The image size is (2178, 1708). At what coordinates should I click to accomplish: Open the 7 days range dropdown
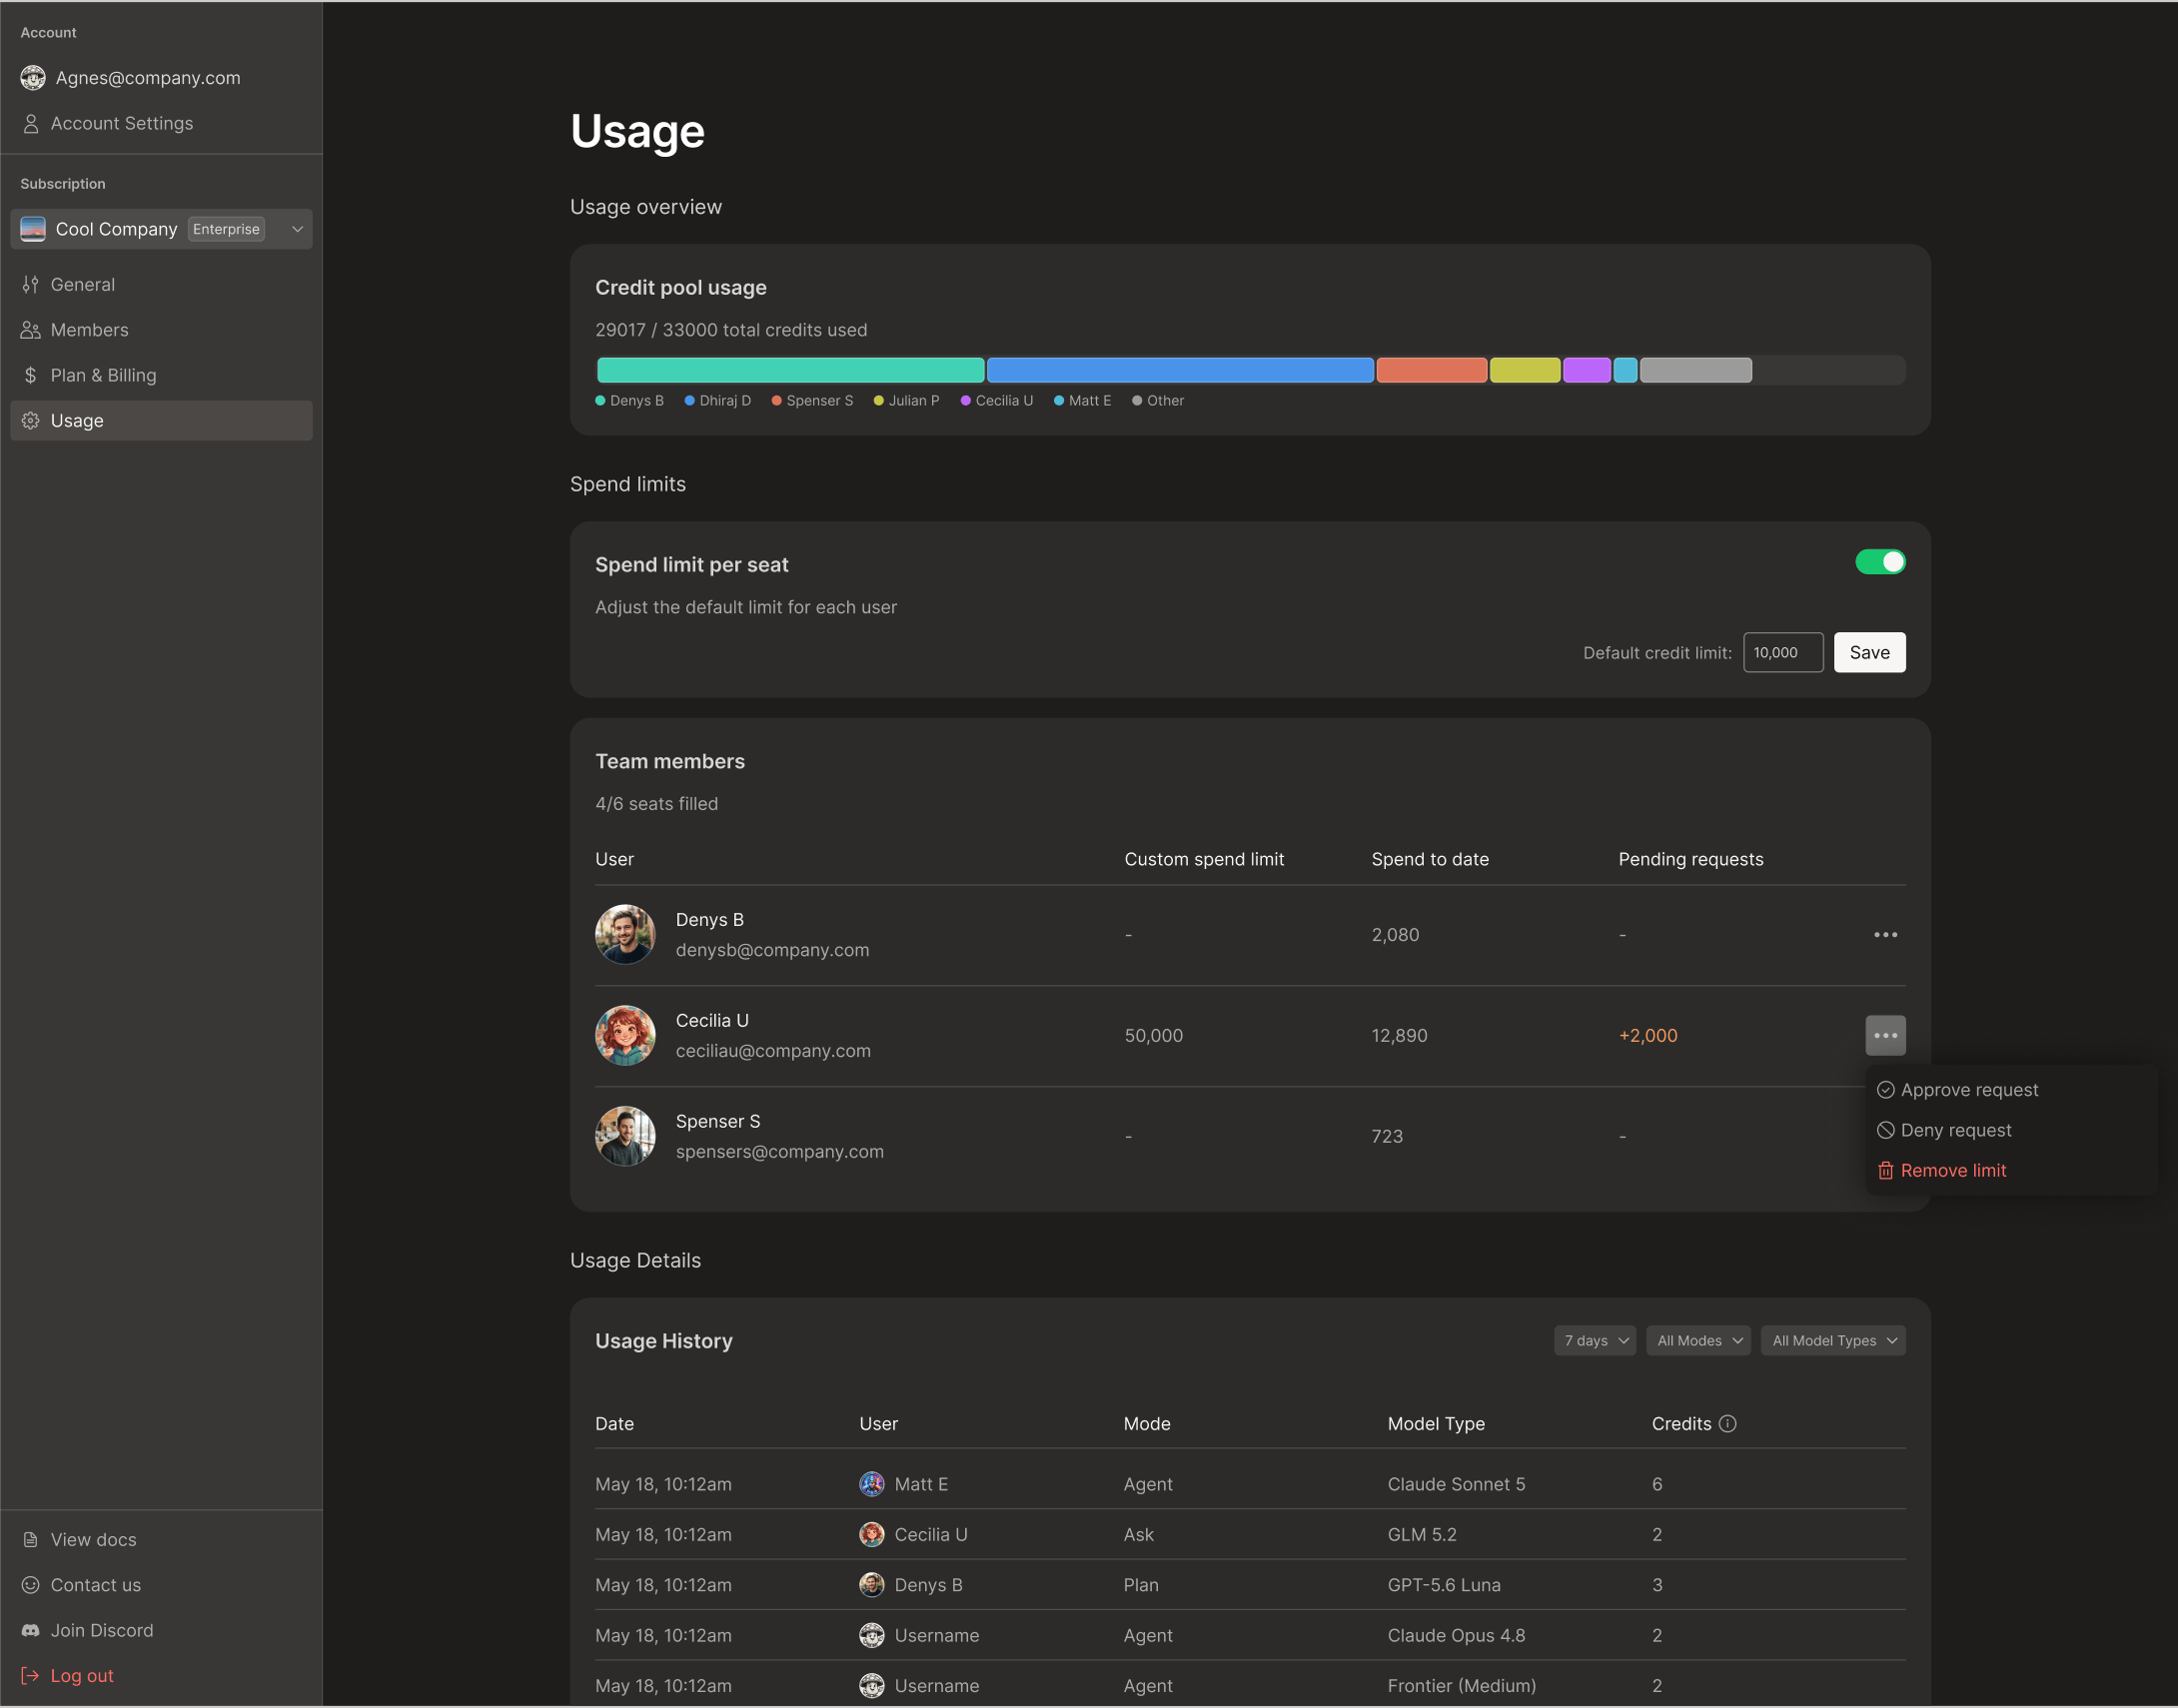point(1595,1341)
